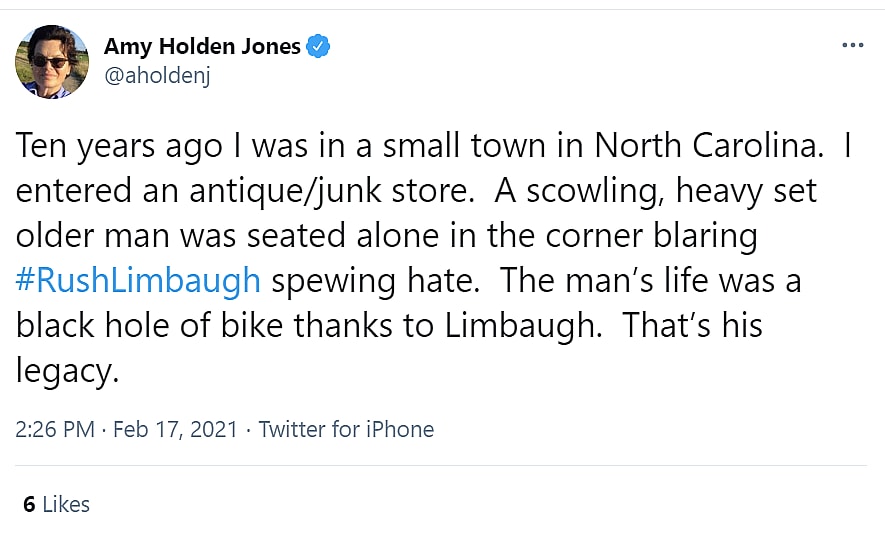View the 6 Likes list
The width and height of the screenshot is (885, 534).
point(56,505)
